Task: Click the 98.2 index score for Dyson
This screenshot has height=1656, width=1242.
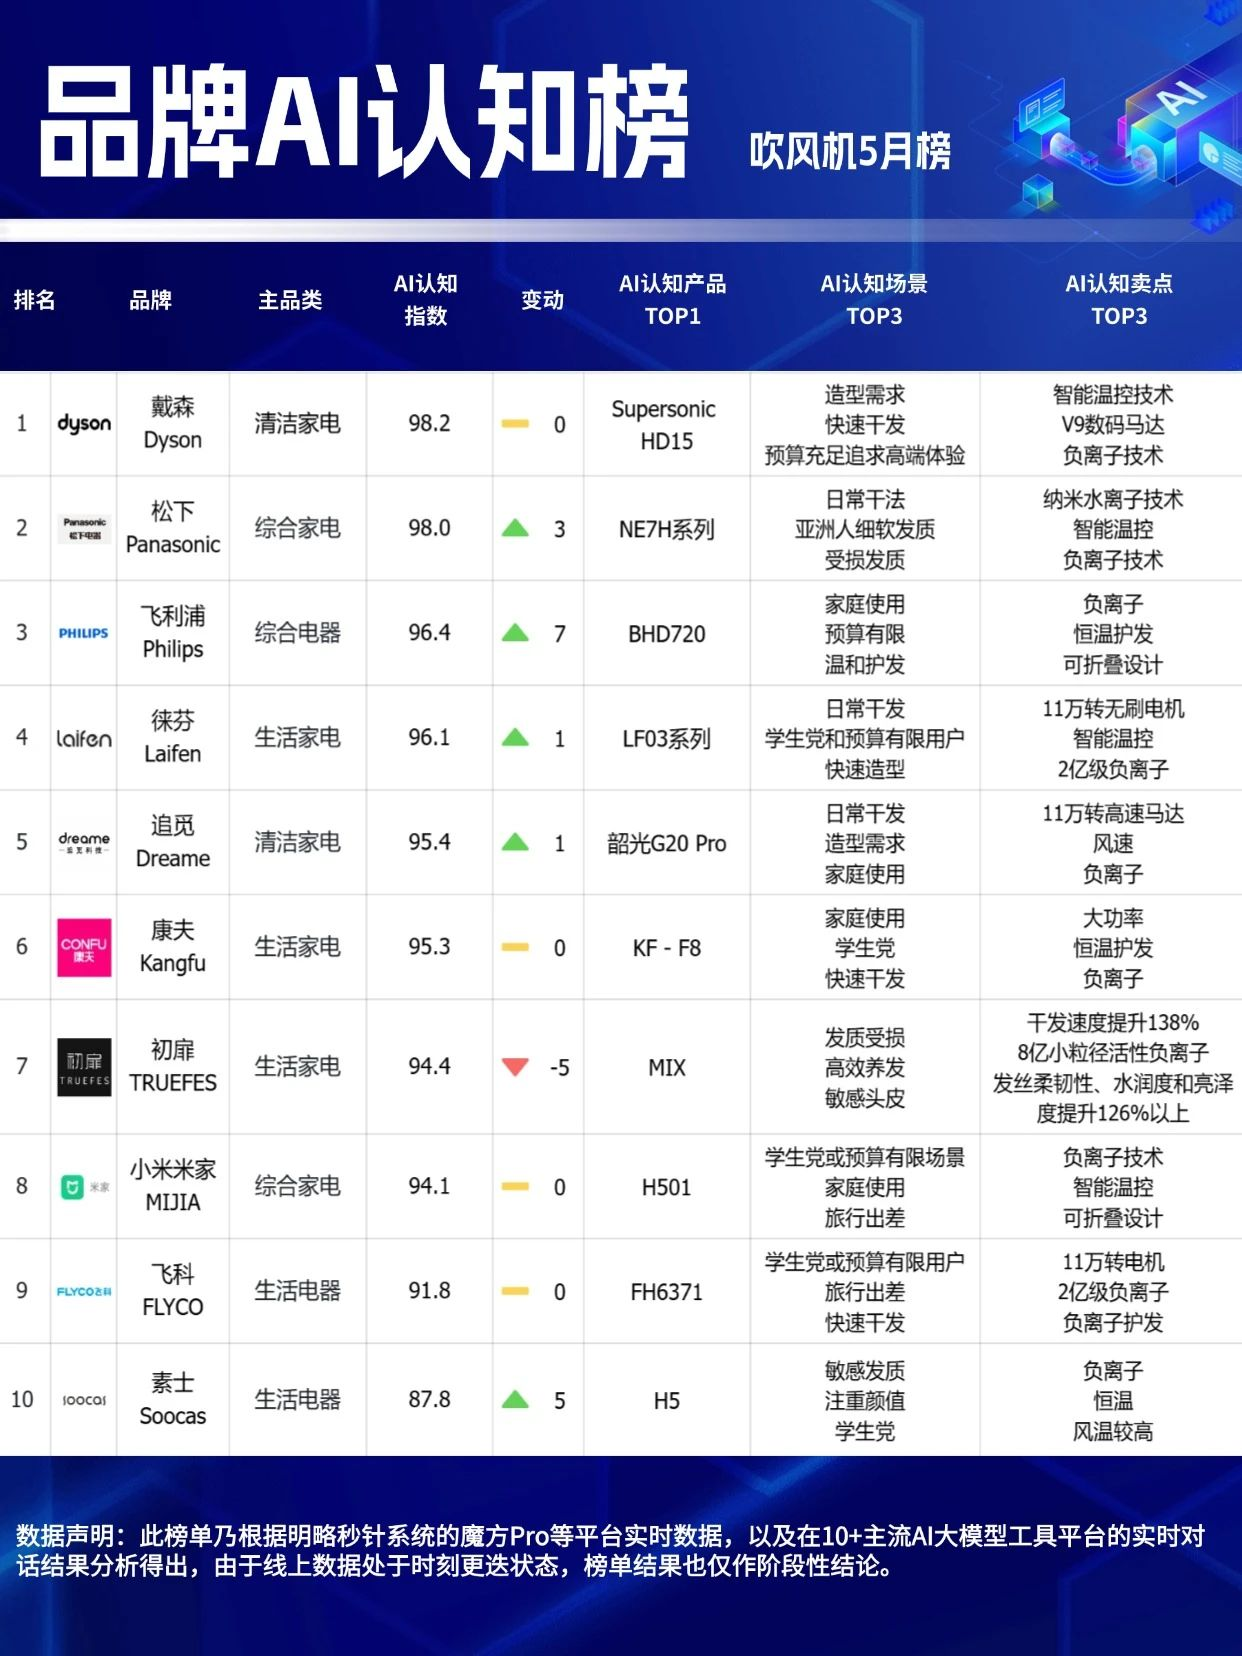Action: point(429,424)
